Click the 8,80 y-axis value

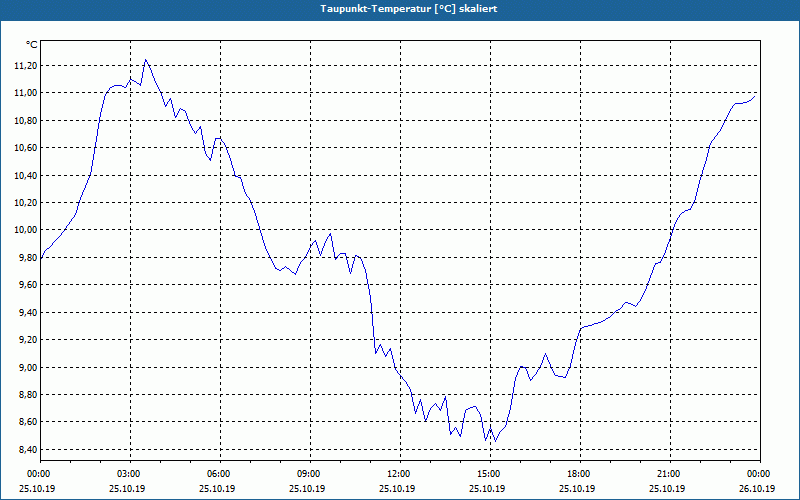(29, 394)
